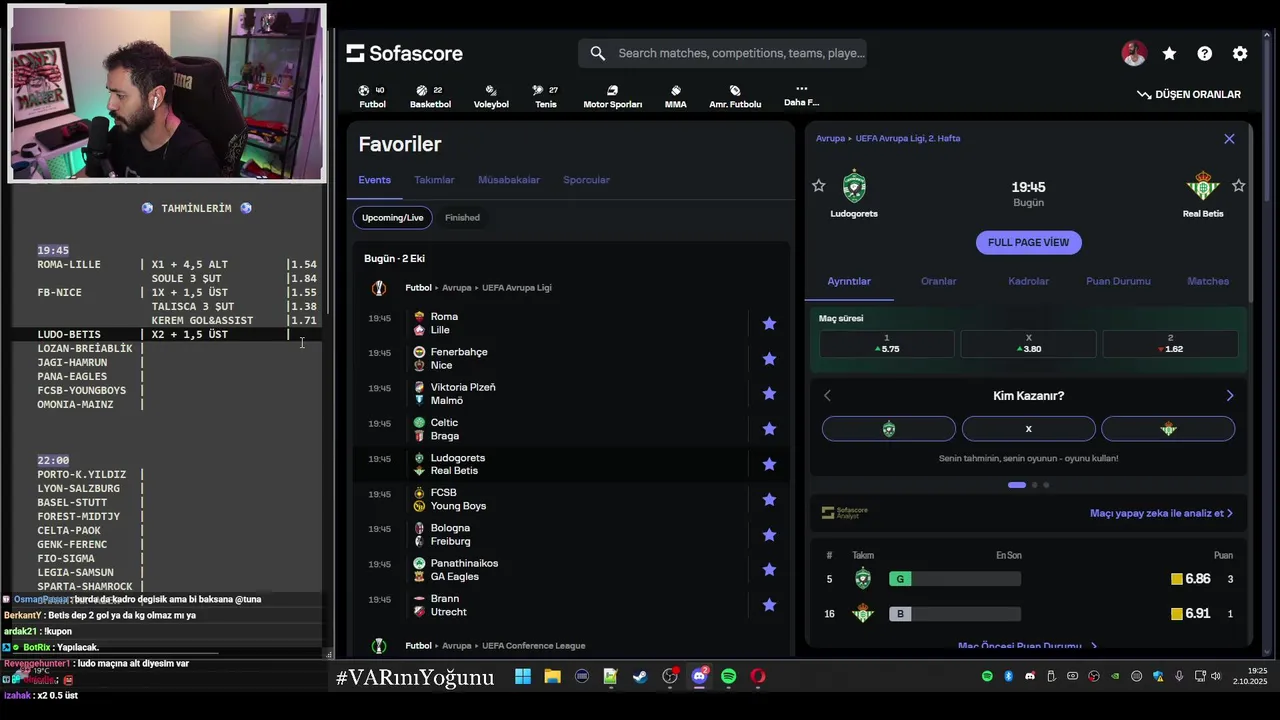
Task: Unfavorite the Viktoria Plzeň vs Malmö match
Action: (x=769, y=393)
